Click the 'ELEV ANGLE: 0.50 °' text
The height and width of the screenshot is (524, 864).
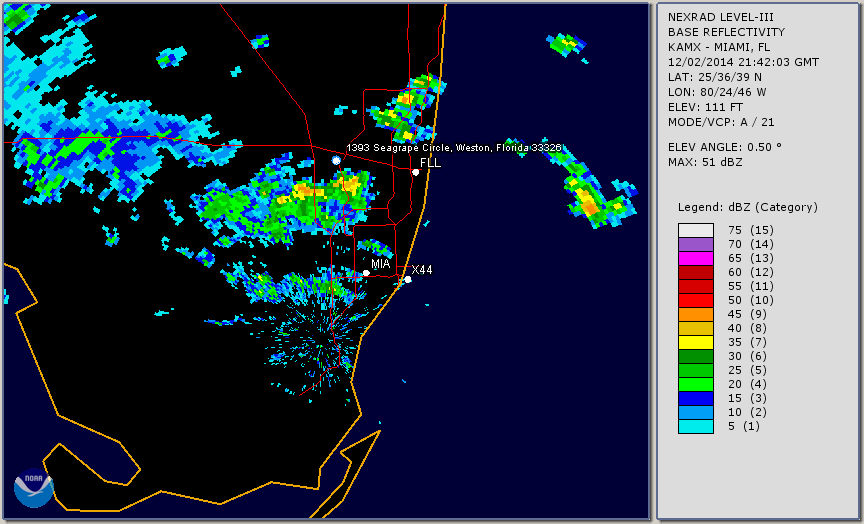coord(725,147)
